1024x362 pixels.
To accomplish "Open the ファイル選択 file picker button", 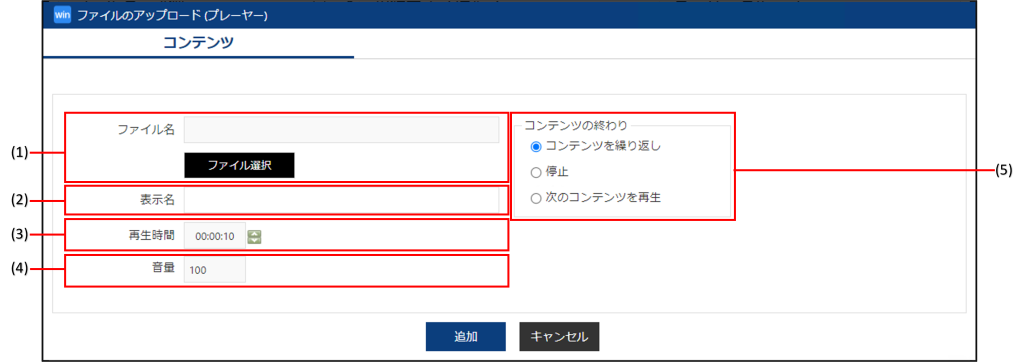I will click(240, 165).
